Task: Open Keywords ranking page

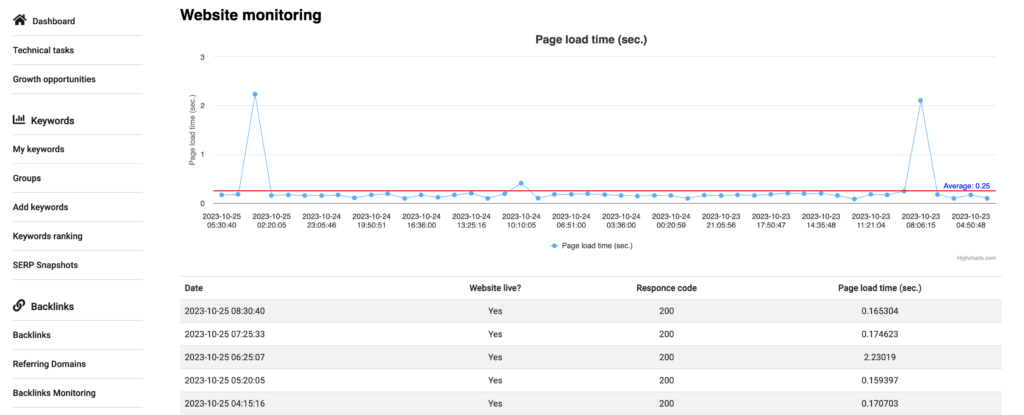Action: coord(48,236)
